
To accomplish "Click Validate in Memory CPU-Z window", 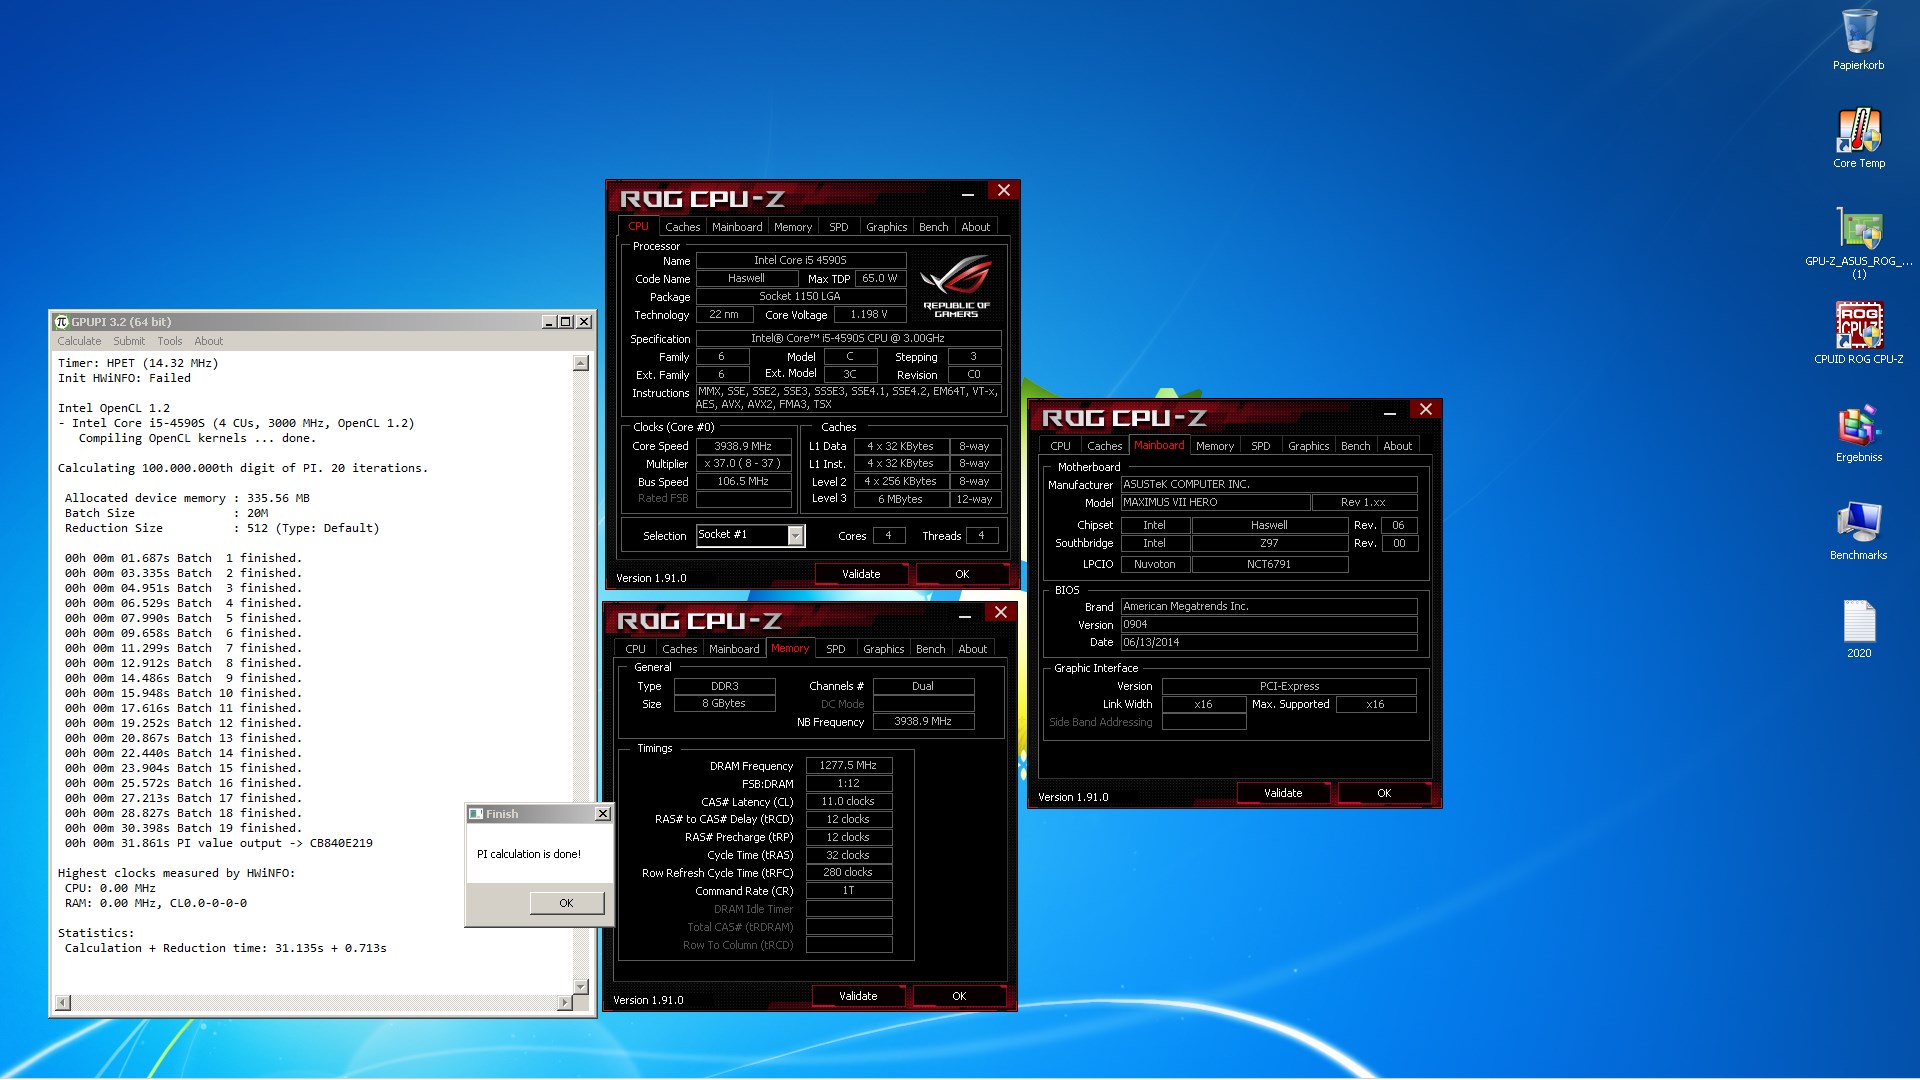I will [858, 996].
